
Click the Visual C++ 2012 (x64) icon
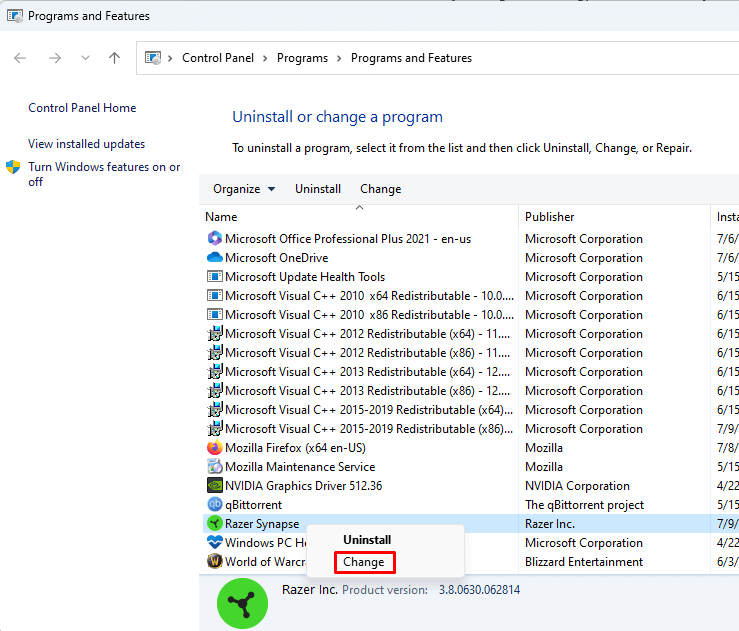pos(214,333)
